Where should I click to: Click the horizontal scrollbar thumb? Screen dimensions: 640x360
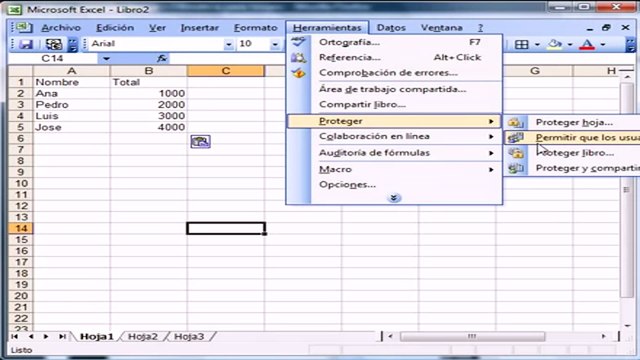(472, 336)
